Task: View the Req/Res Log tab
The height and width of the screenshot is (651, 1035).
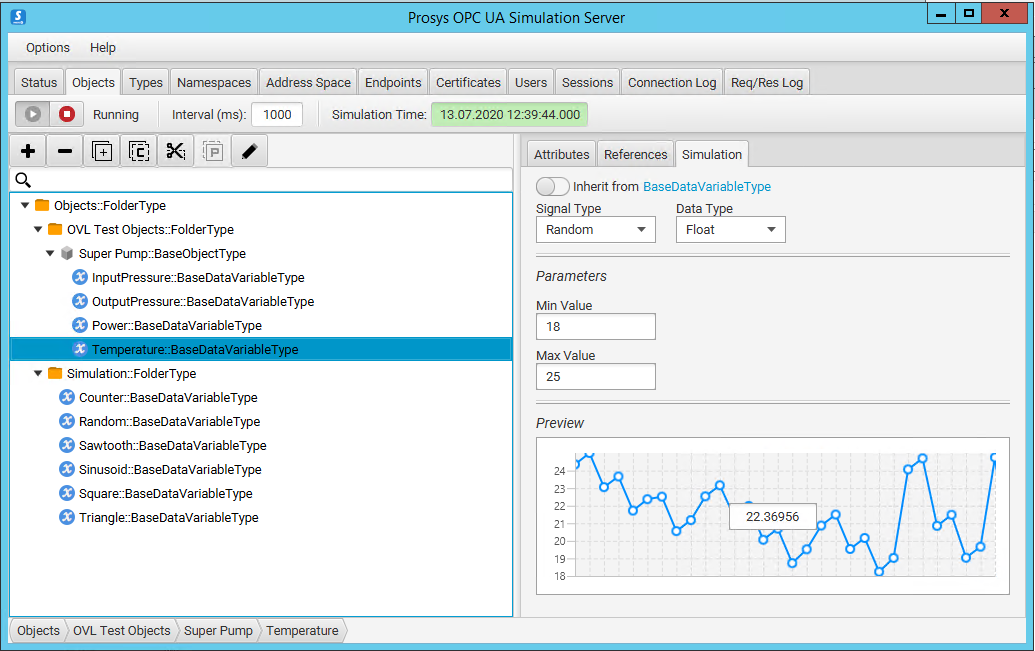Action: pos(767,83)
